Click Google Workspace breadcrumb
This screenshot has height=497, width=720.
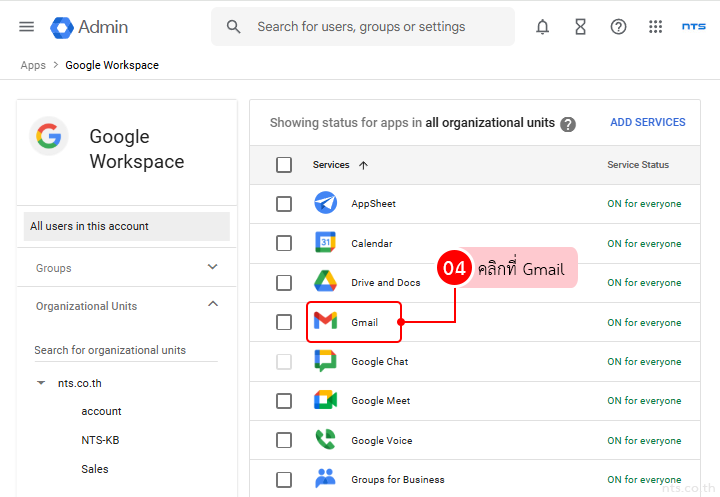pyautogui.click(x=112, y=65)
